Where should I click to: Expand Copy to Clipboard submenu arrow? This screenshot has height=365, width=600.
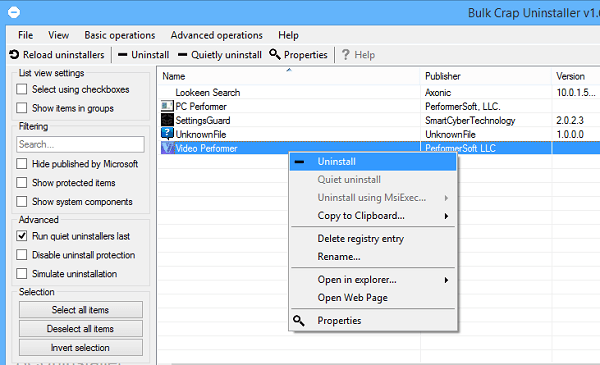[x=446, y=216]
